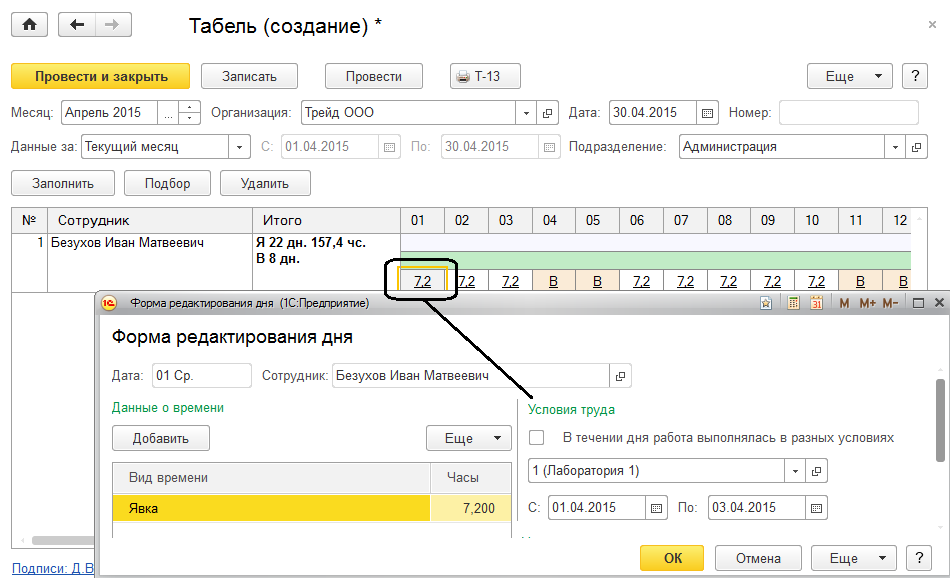Open the Сотрудник card in day edit form
Image resolution: width=950 pixels, height=578 pixels.
coord(620,376)
